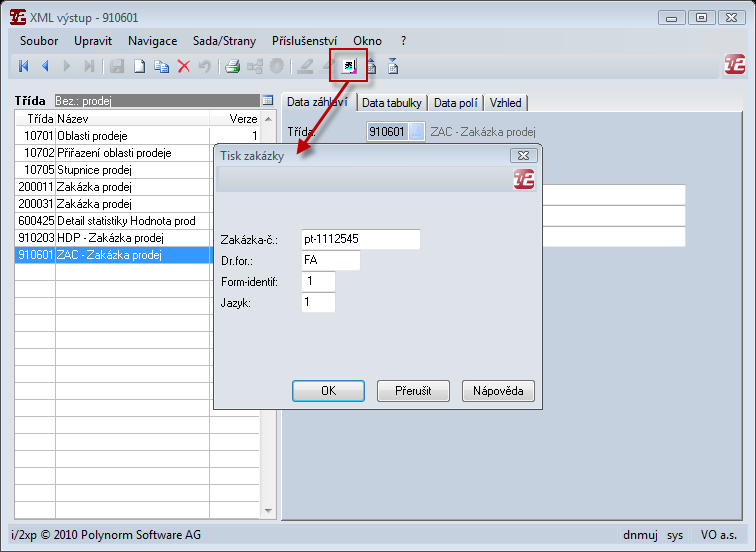Click the list scrollbar up arrow
Image resolution: width=756 pixels, height=552 pixels.
(269, 119)
